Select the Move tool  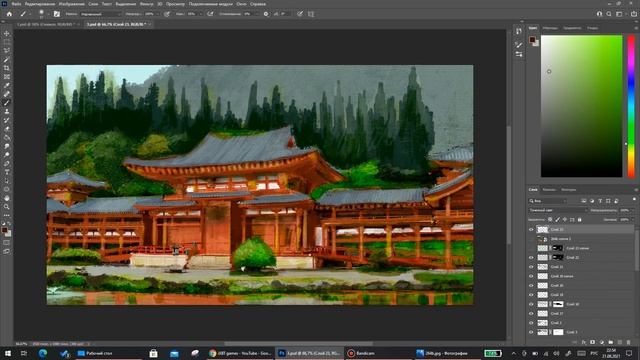click(7, 33)
